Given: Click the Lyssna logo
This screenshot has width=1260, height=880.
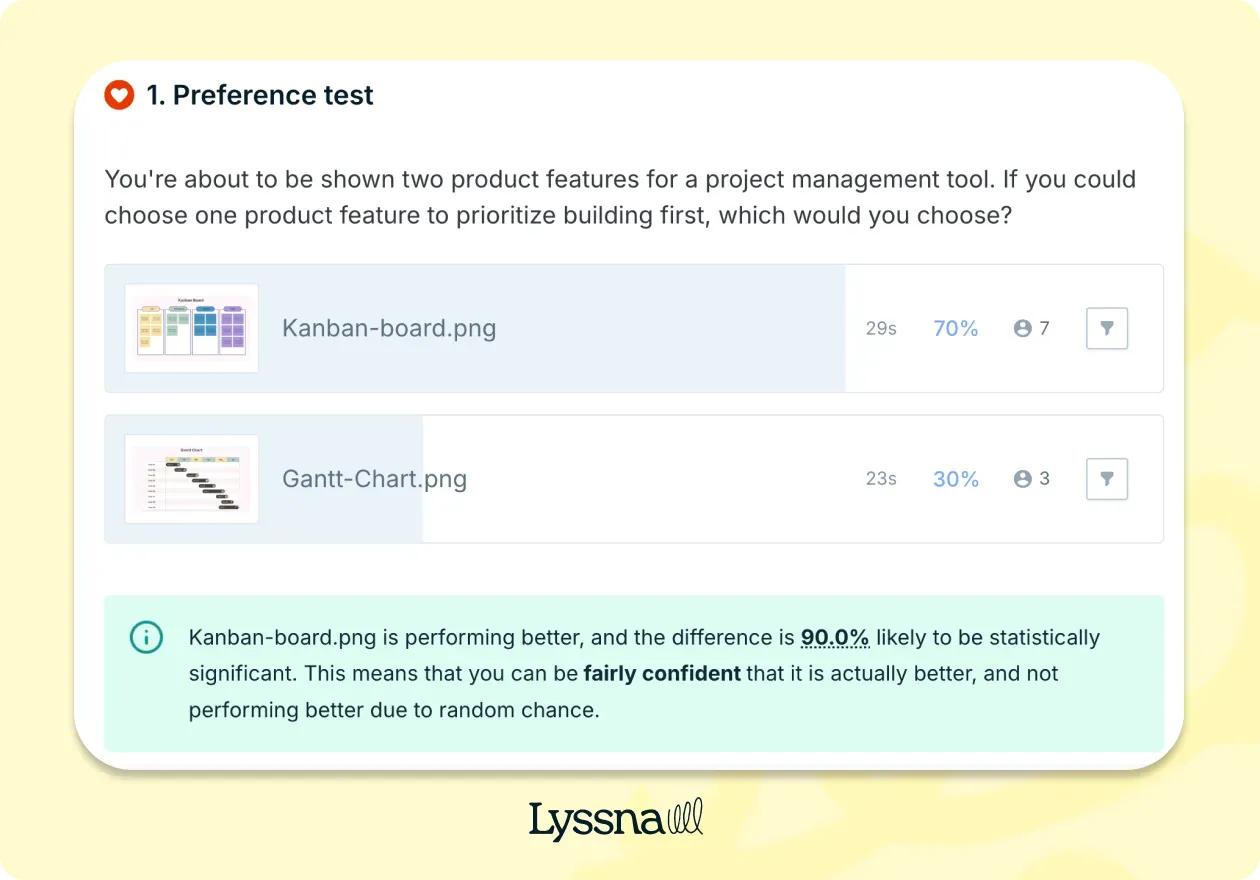Looking at the screenshot, I should pos(616,819).
